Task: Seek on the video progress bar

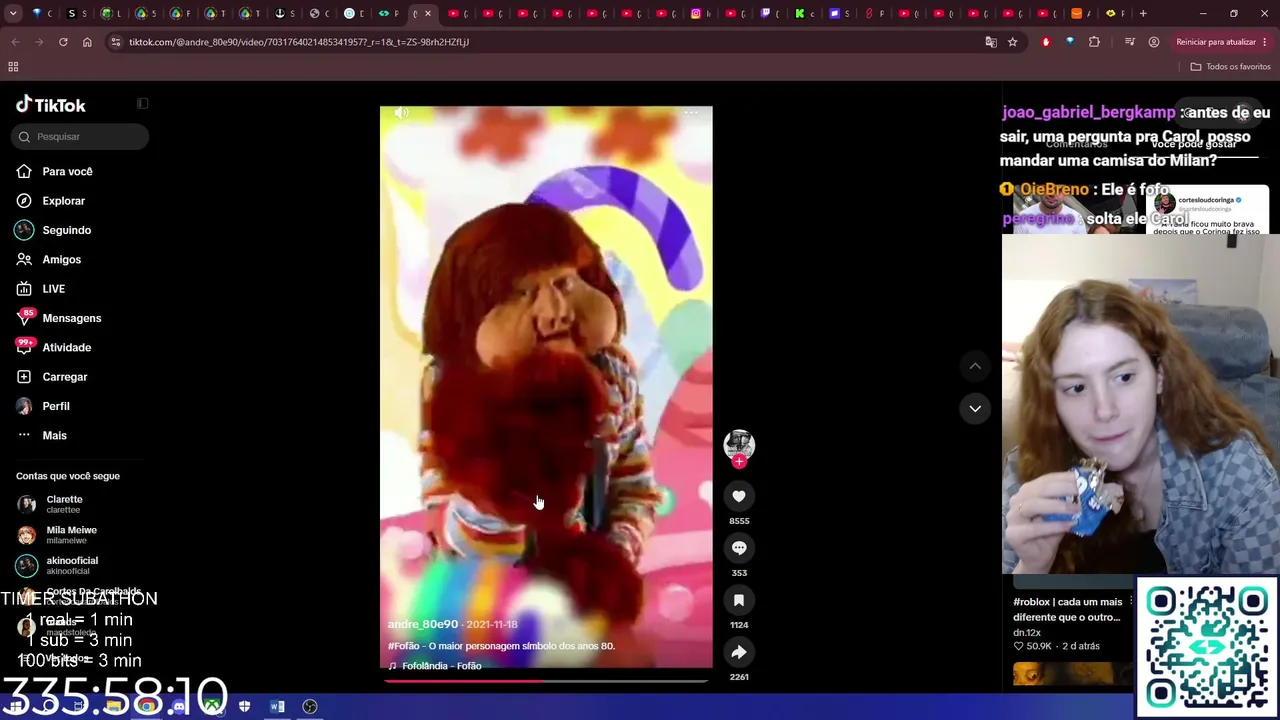Action: [546, 681]
